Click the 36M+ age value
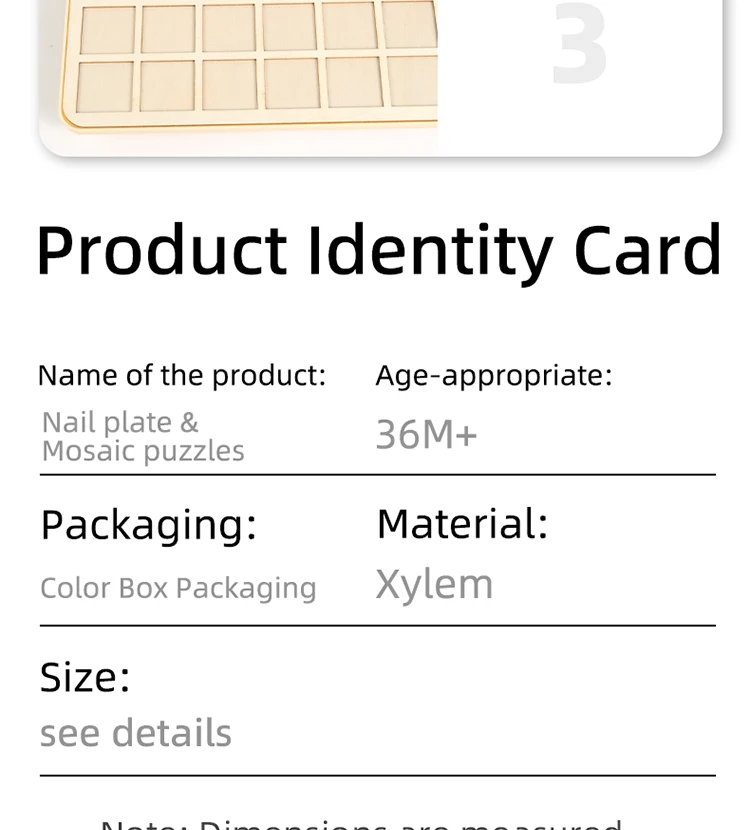 (426, 435)
